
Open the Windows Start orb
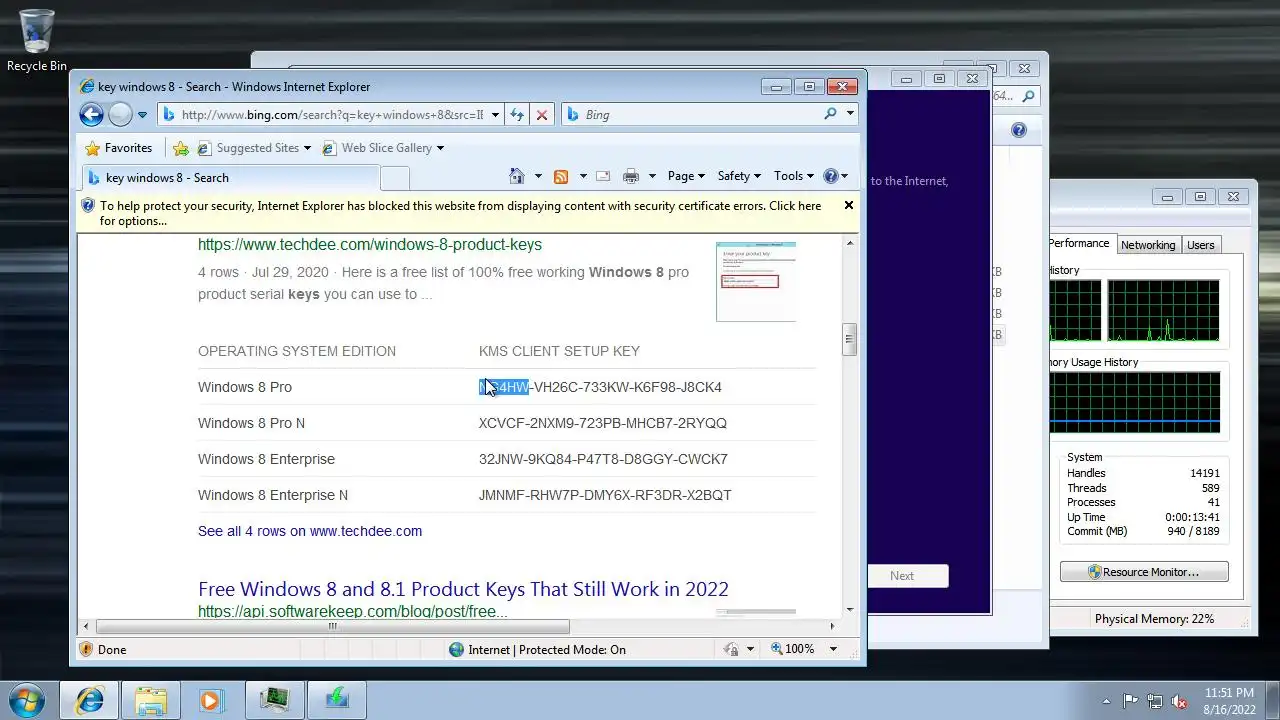coord(26,699)
